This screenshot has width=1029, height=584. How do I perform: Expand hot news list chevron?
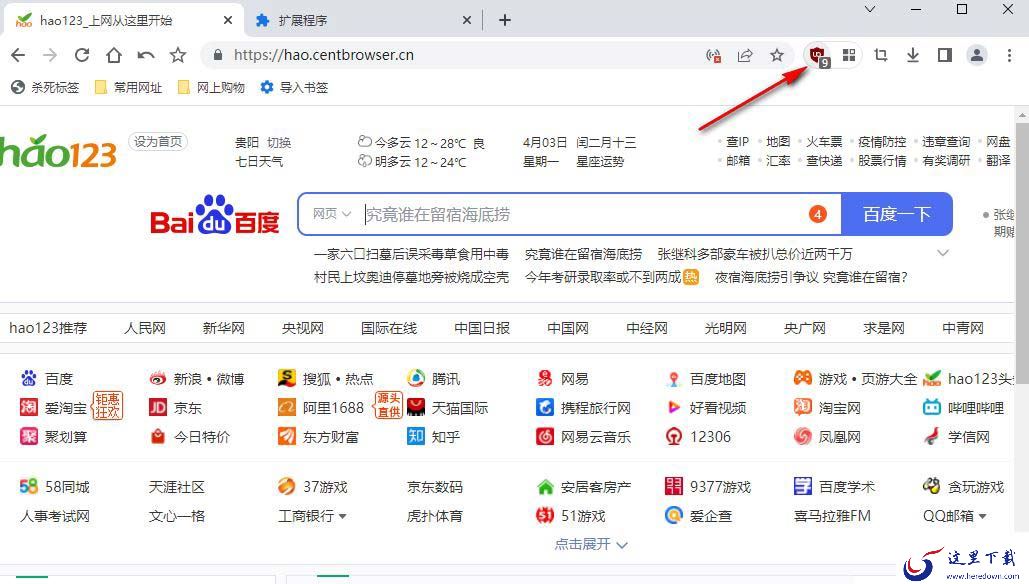[943, 253]
